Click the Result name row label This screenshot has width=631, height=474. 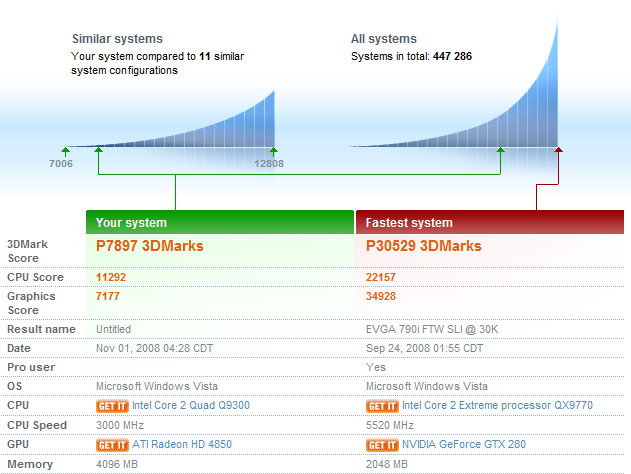(41, 329)
